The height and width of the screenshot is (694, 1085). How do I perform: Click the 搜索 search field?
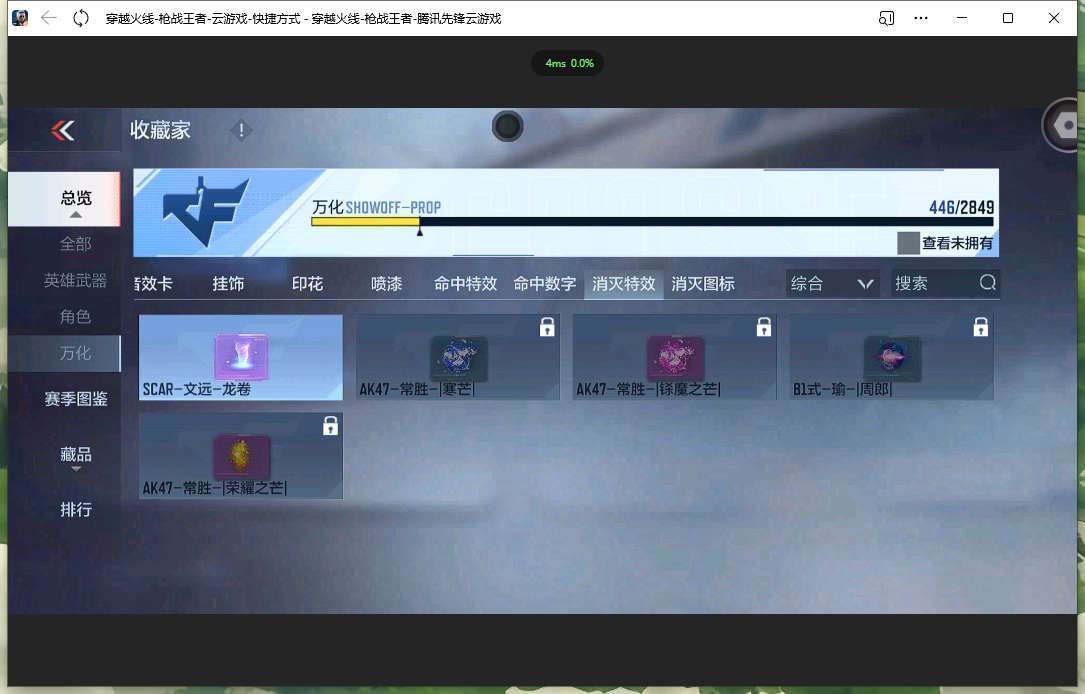point(945,284)
